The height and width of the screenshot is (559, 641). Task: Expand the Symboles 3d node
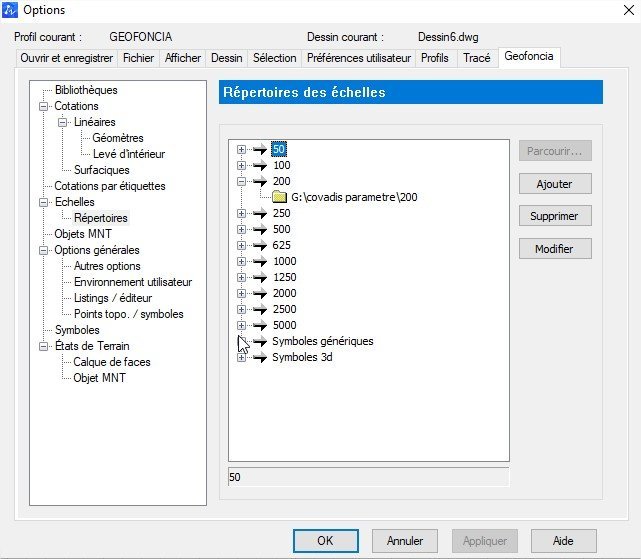click(241, 357)
